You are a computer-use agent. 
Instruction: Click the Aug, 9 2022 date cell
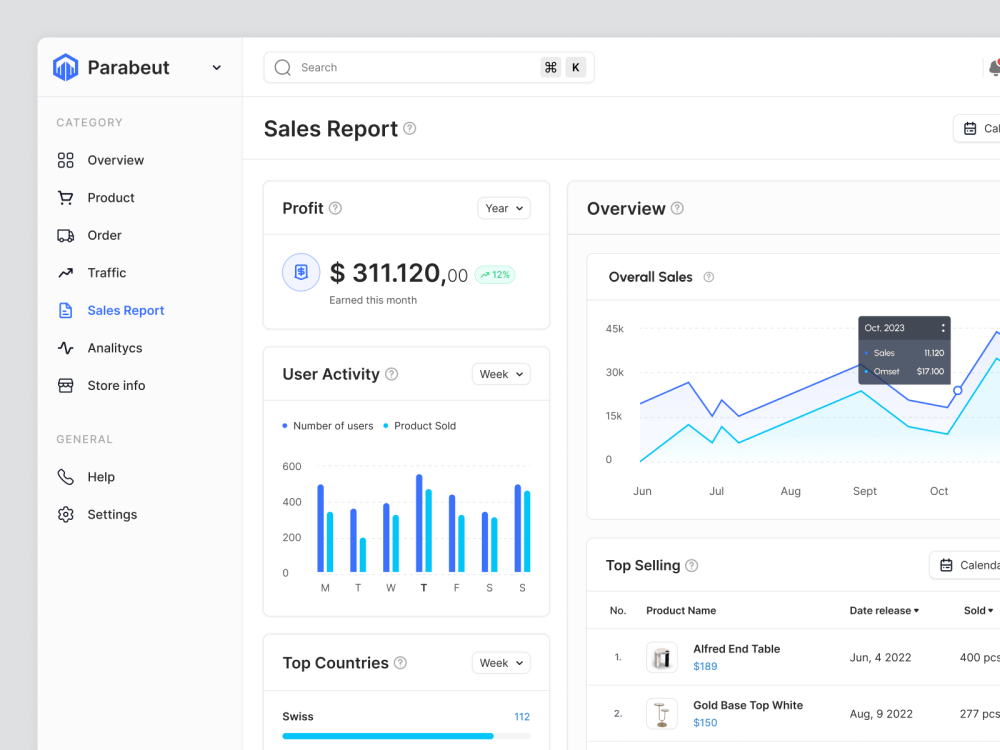coord(881,714)
